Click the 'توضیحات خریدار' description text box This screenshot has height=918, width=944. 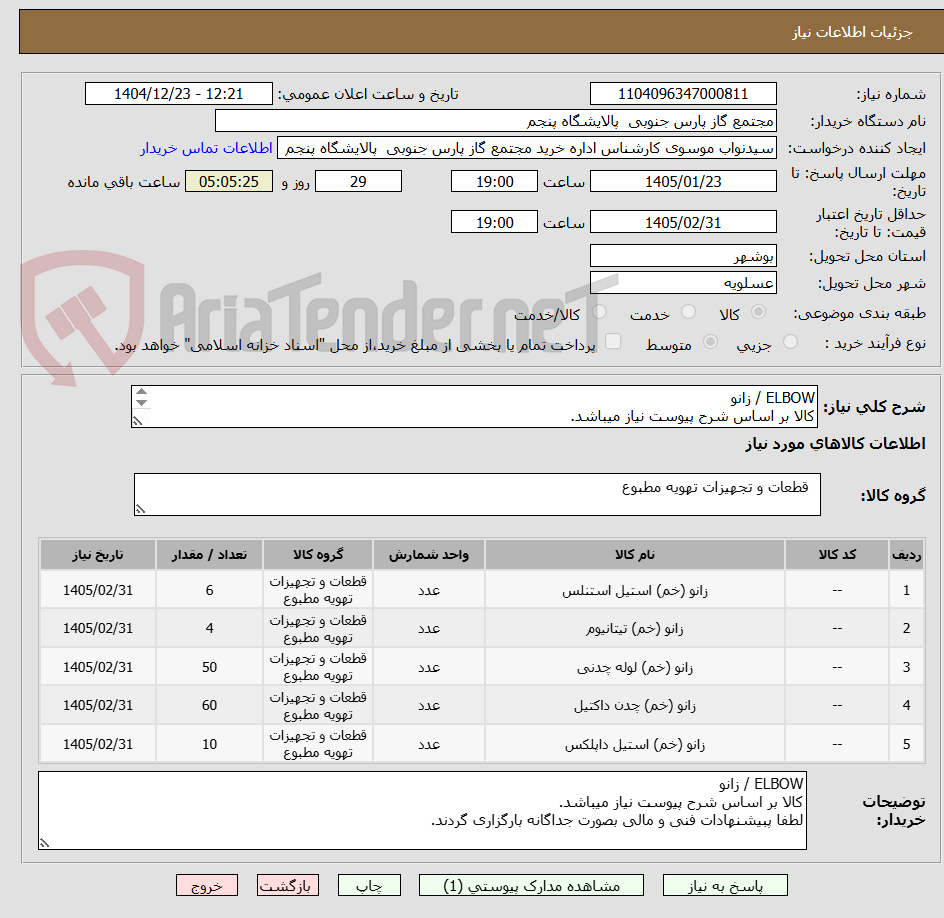[422, 811]
